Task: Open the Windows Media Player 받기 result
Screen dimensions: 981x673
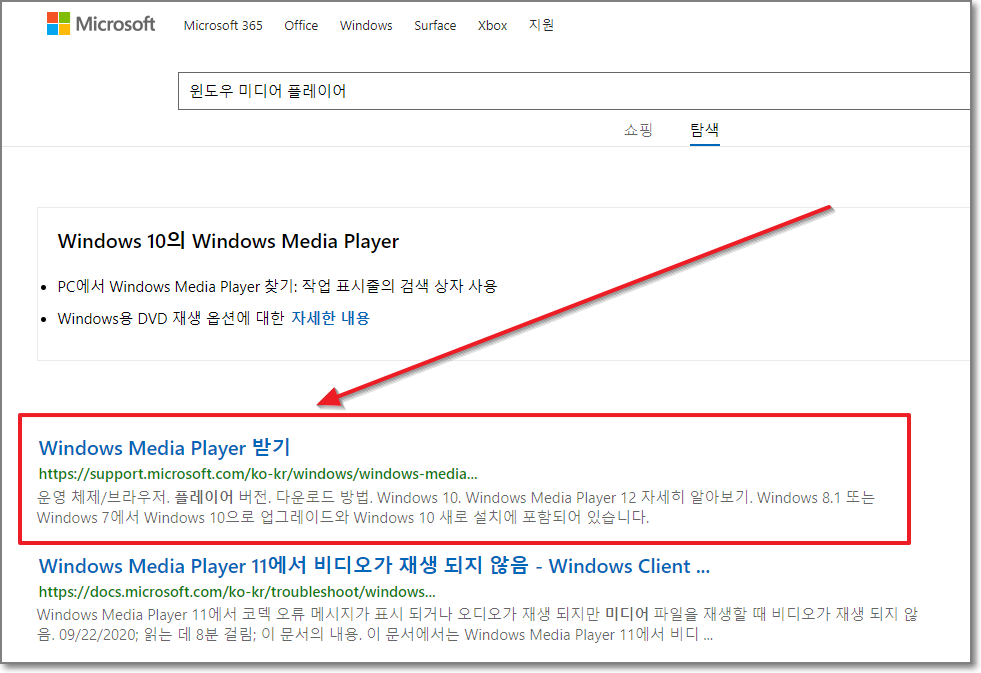Action: 165,448
